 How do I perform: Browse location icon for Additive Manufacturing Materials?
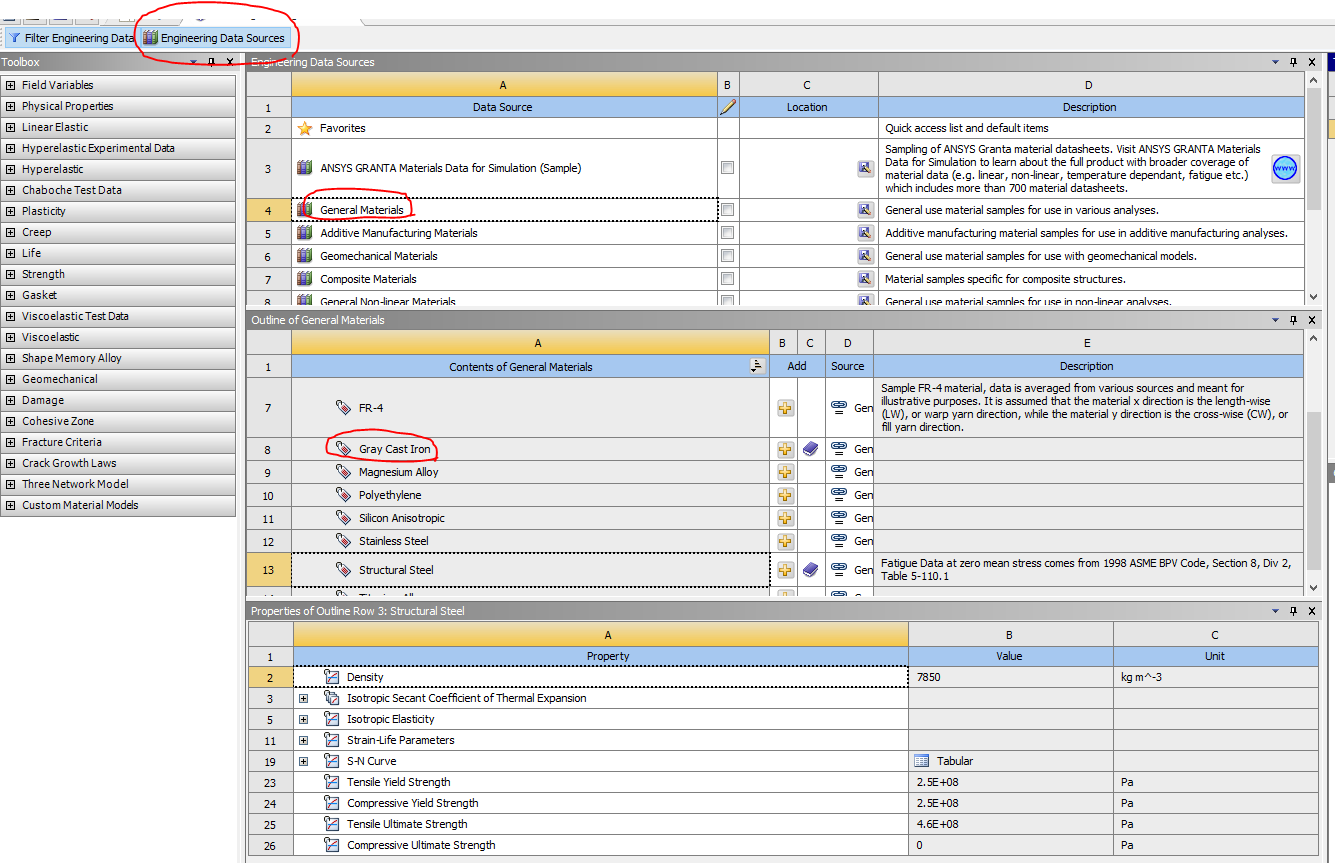(x=865, y=233)
